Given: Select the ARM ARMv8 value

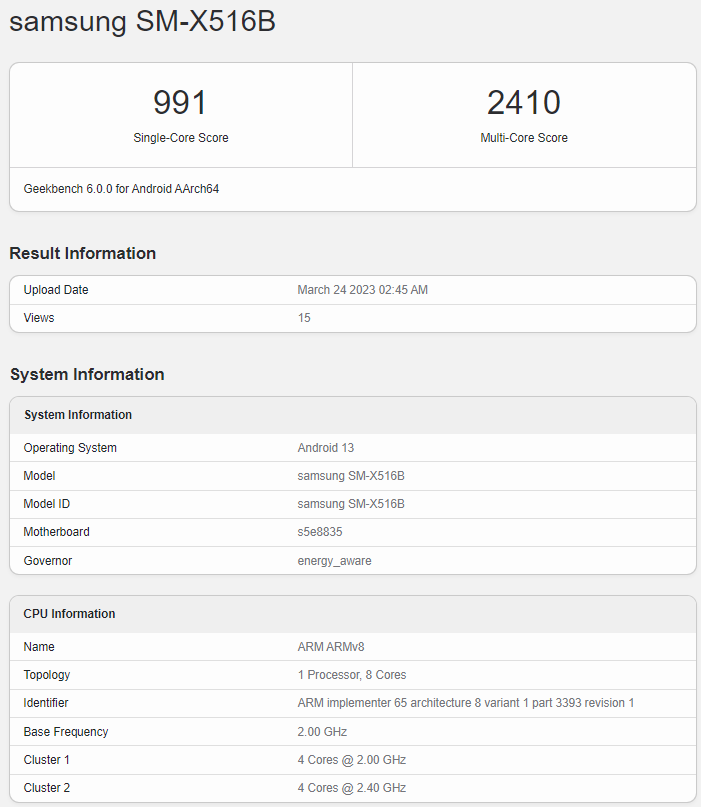Looking at the screenshot, I should click(331, 647).
